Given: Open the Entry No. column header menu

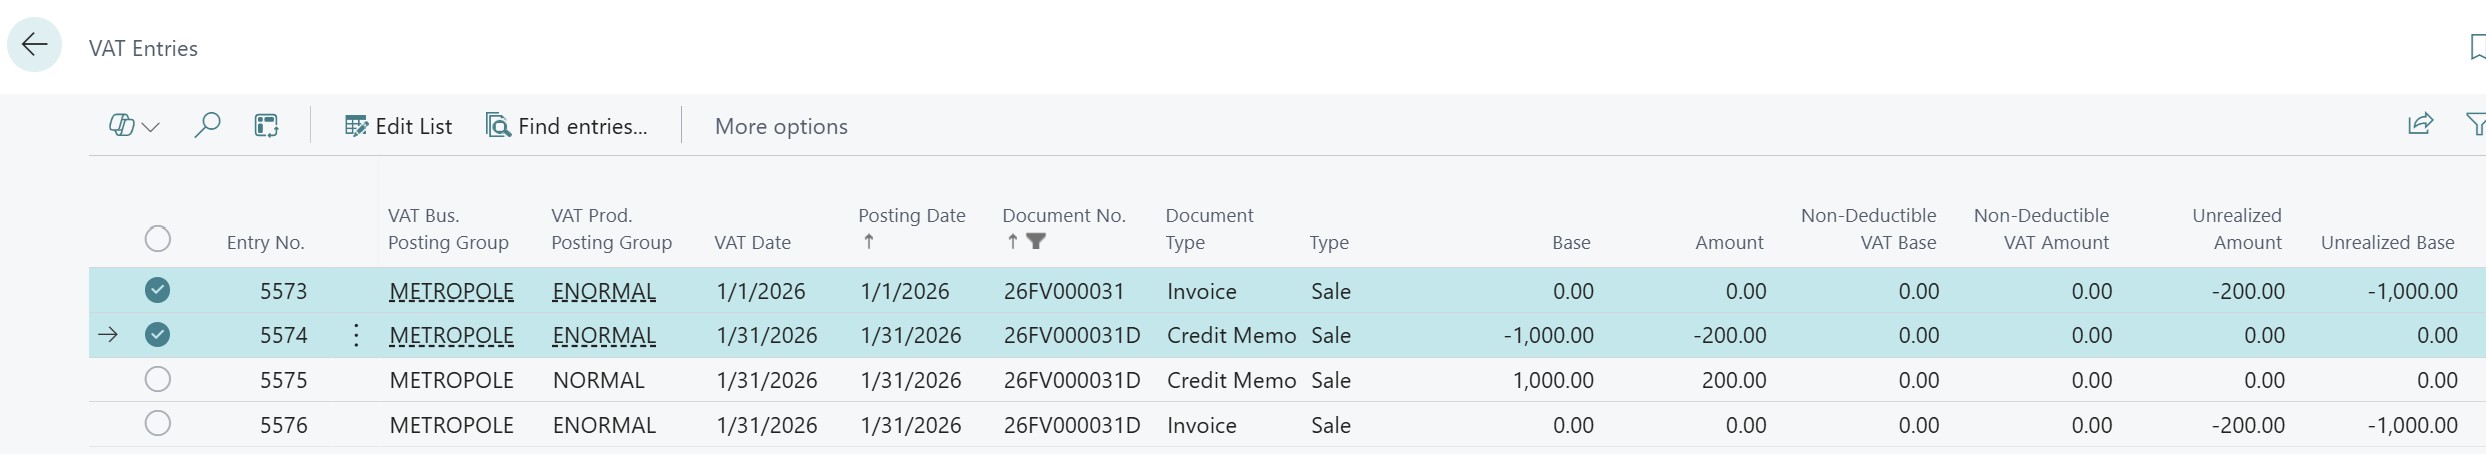Looking at the screenshot, I should pos(265,242).
